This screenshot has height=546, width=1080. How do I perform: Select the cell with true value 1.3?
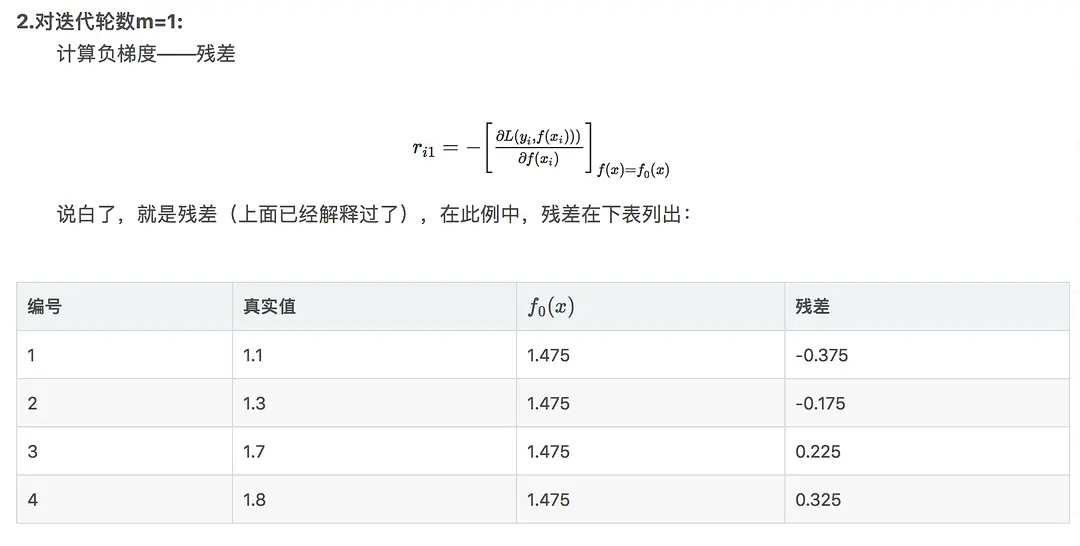[254, 403]
